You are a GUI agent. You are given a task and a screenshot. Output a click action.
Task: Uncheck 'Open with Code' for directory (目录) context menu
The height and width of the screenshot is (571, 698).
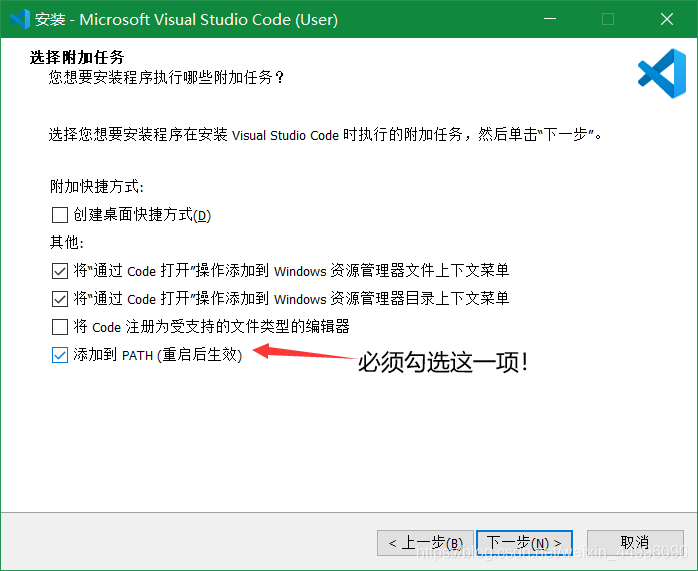(x=60, y=299)
